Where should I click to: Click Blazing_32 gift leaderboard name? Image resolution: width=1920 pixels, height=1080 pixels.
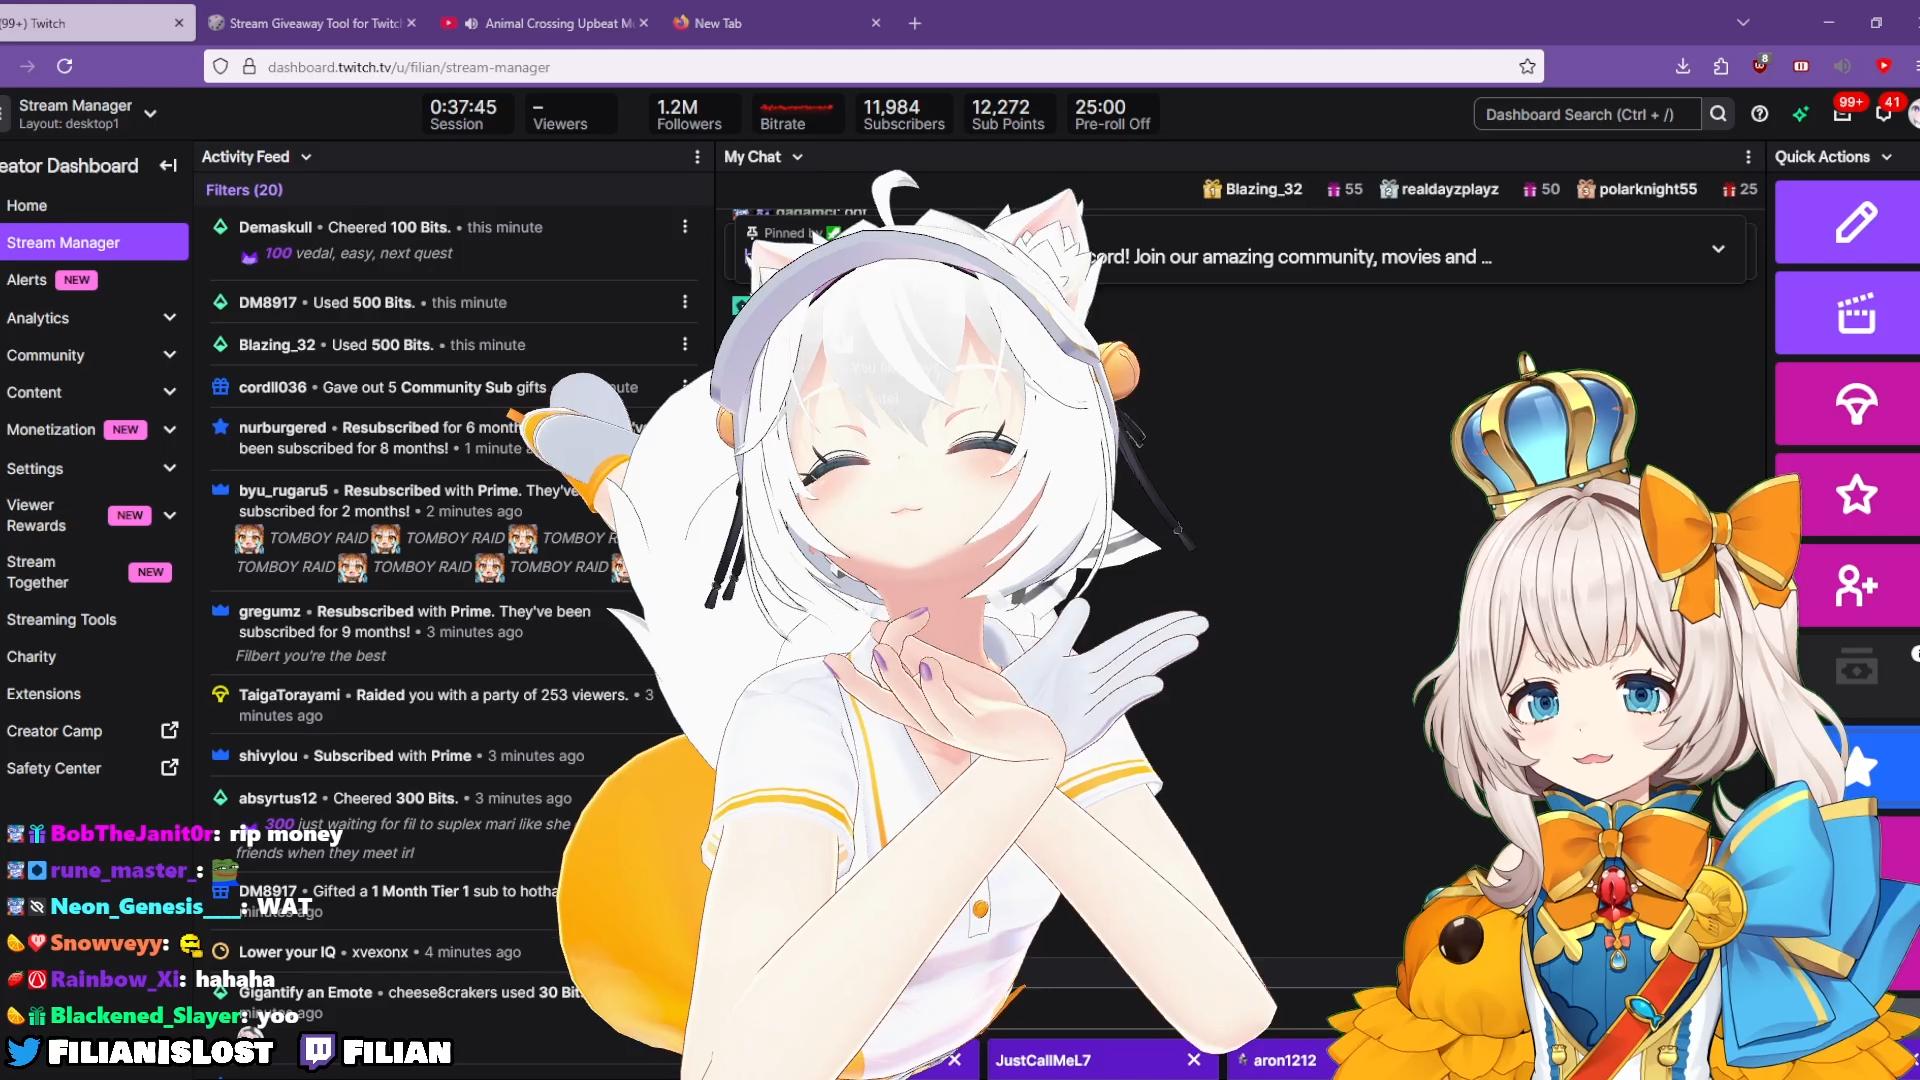[x=1264, y=189]
